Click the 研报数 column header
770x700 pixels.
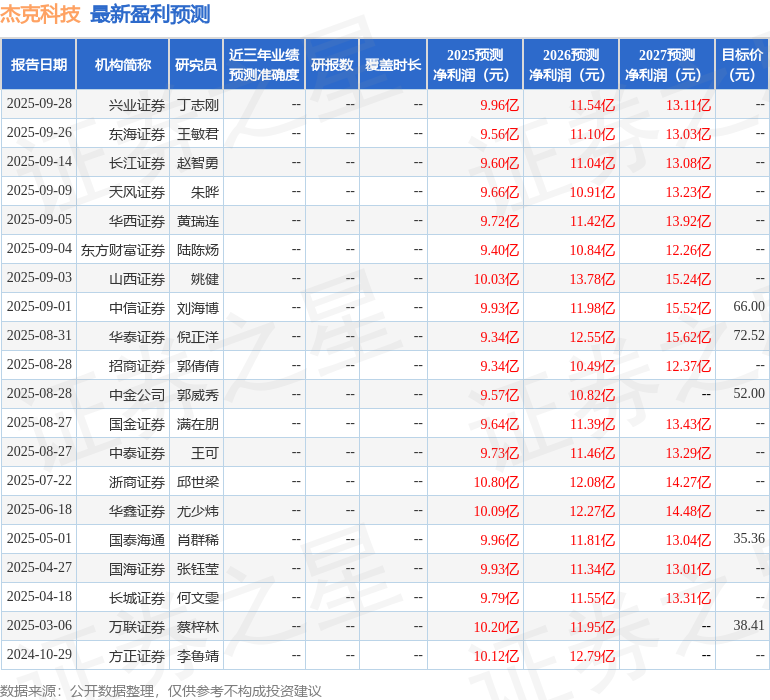[332, 64]
